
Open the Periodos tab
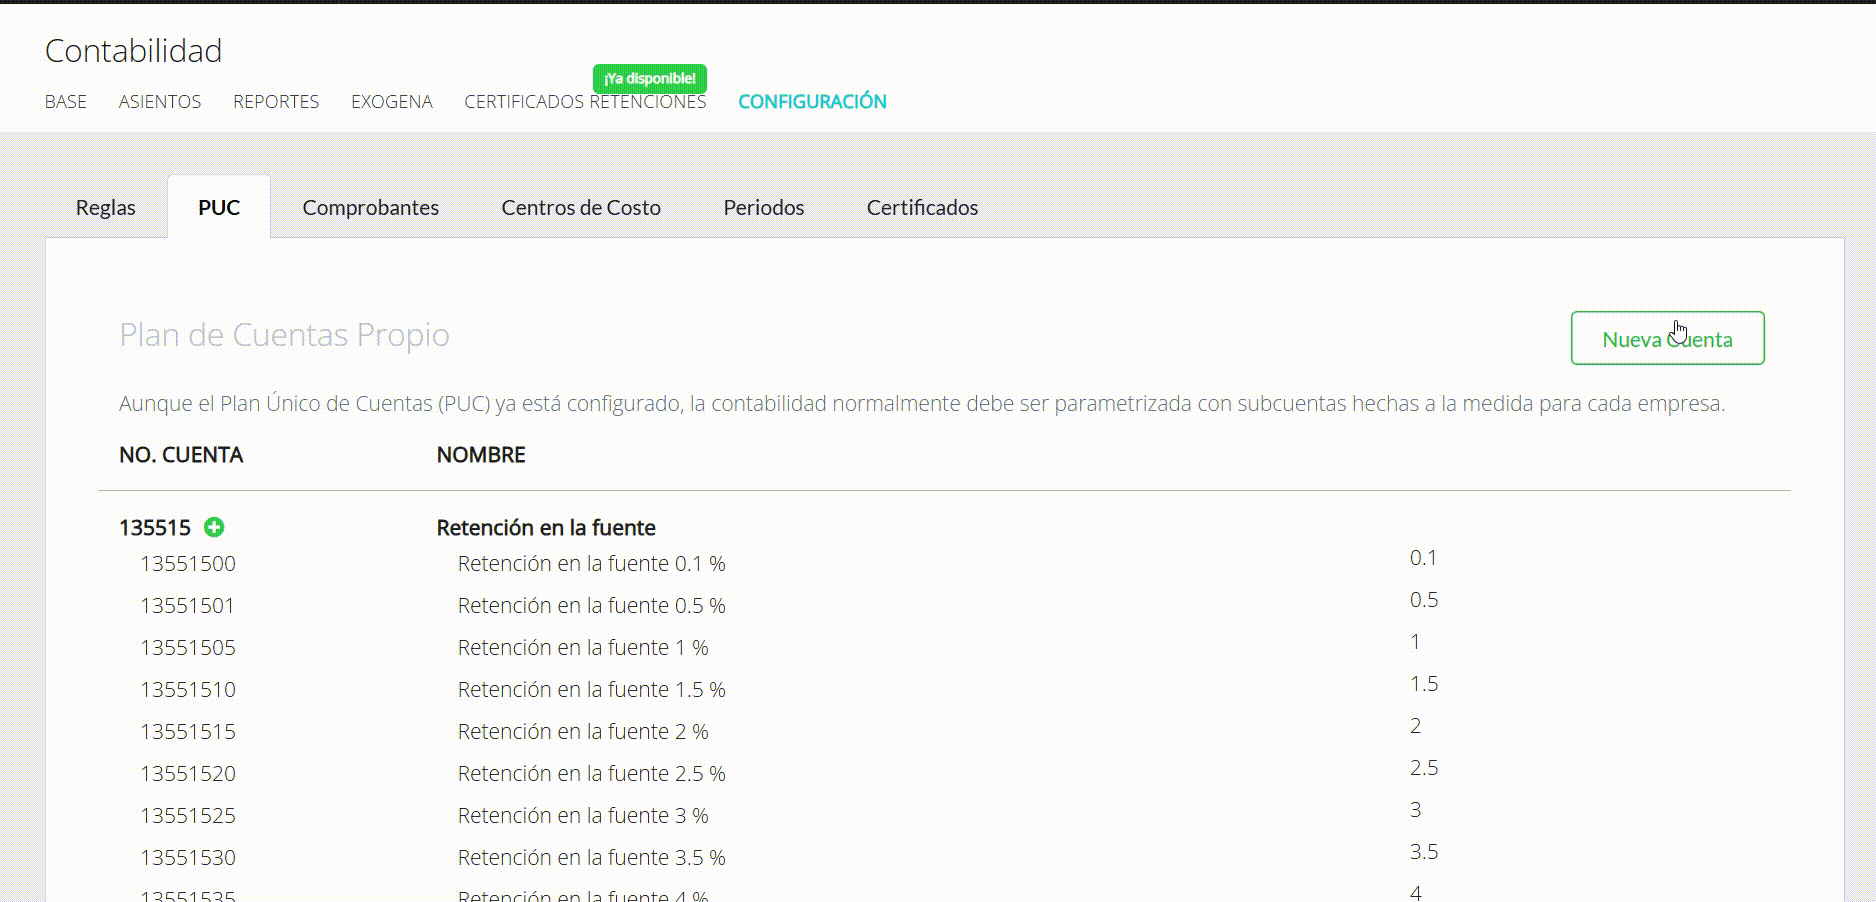pyautogui.click(x=764, y=207)
